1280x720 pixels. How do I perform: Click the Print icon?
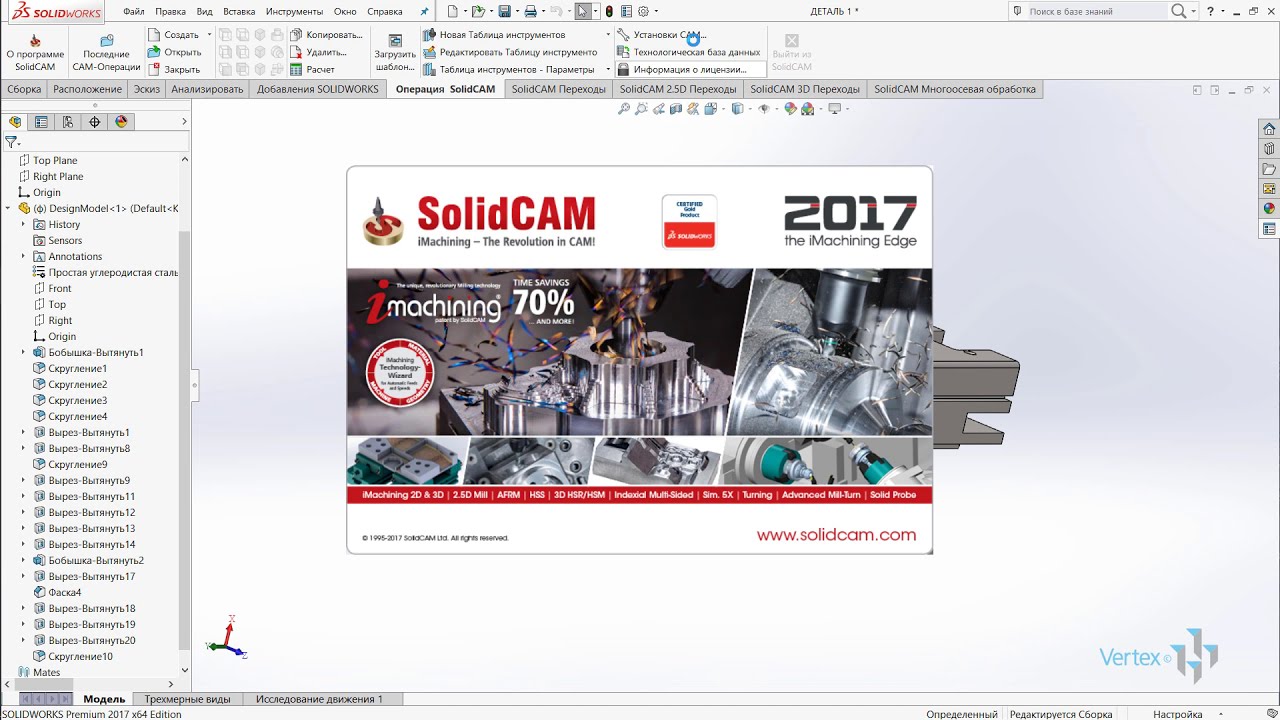click(x=531, y=11)
